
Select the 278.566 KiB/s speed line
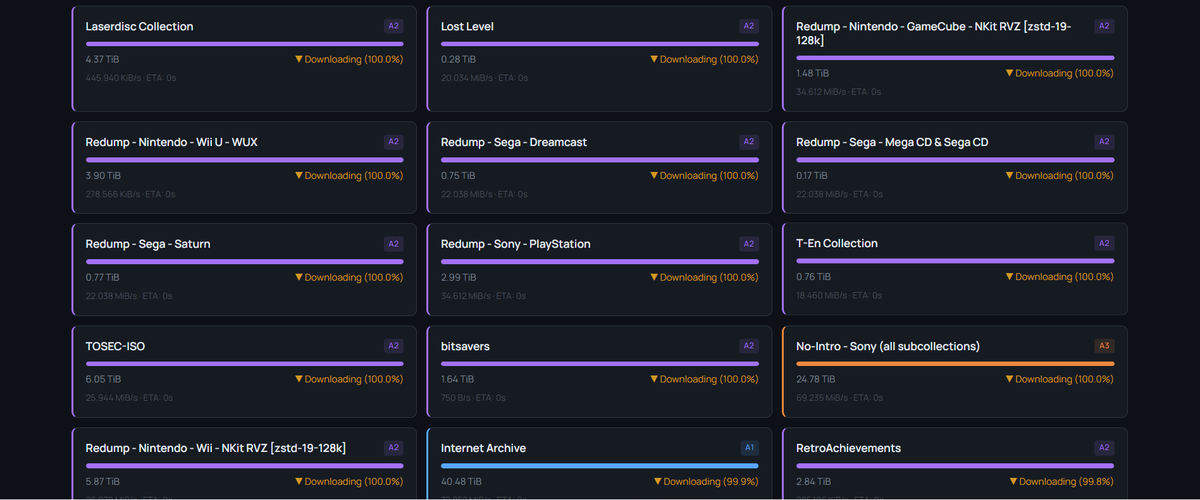(130, 194)
